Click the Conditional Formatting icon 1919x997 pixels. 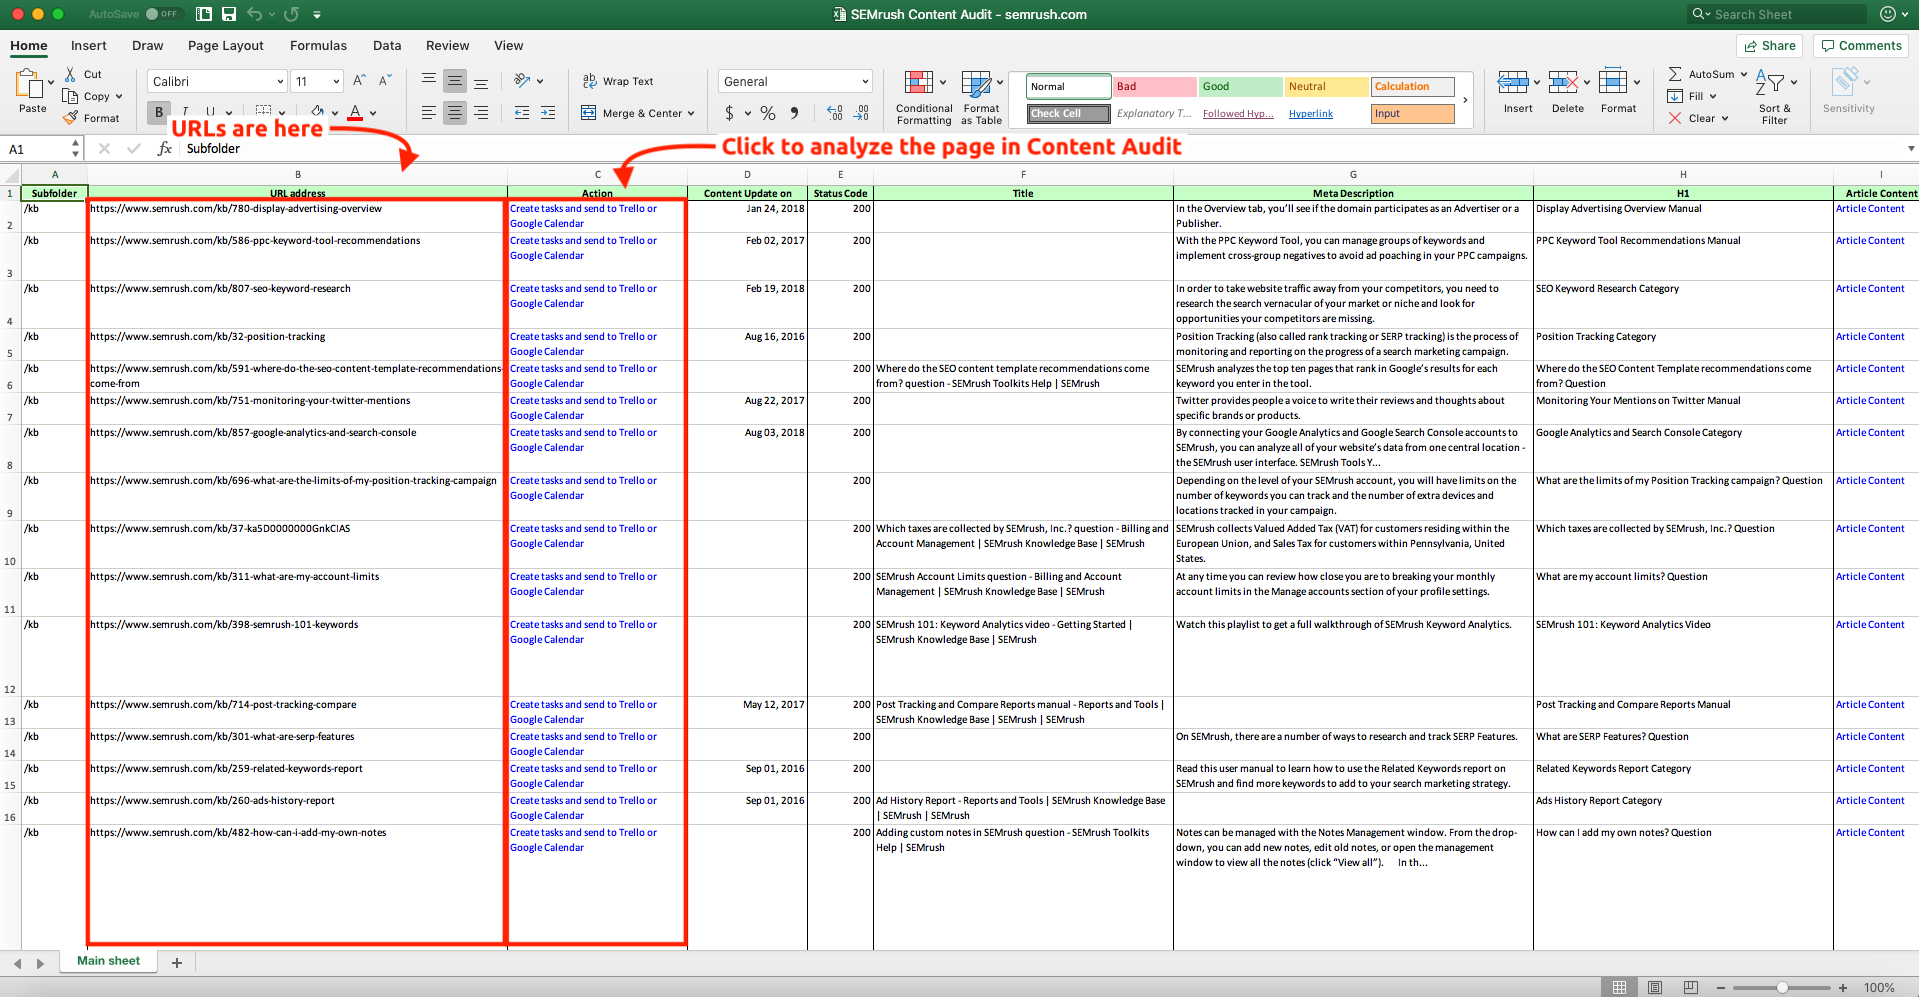coord(919,83)
